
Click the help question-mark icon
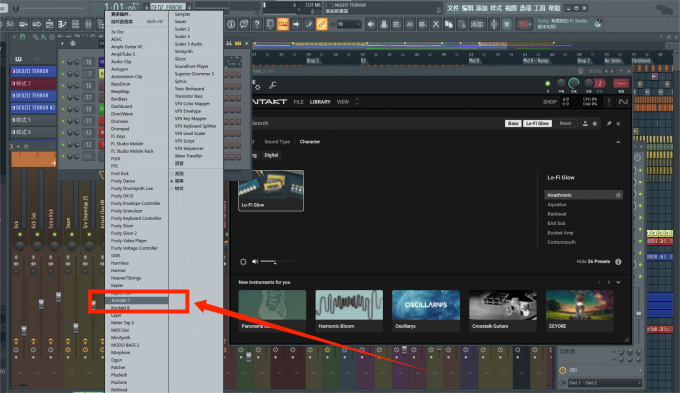pos(257,24)
